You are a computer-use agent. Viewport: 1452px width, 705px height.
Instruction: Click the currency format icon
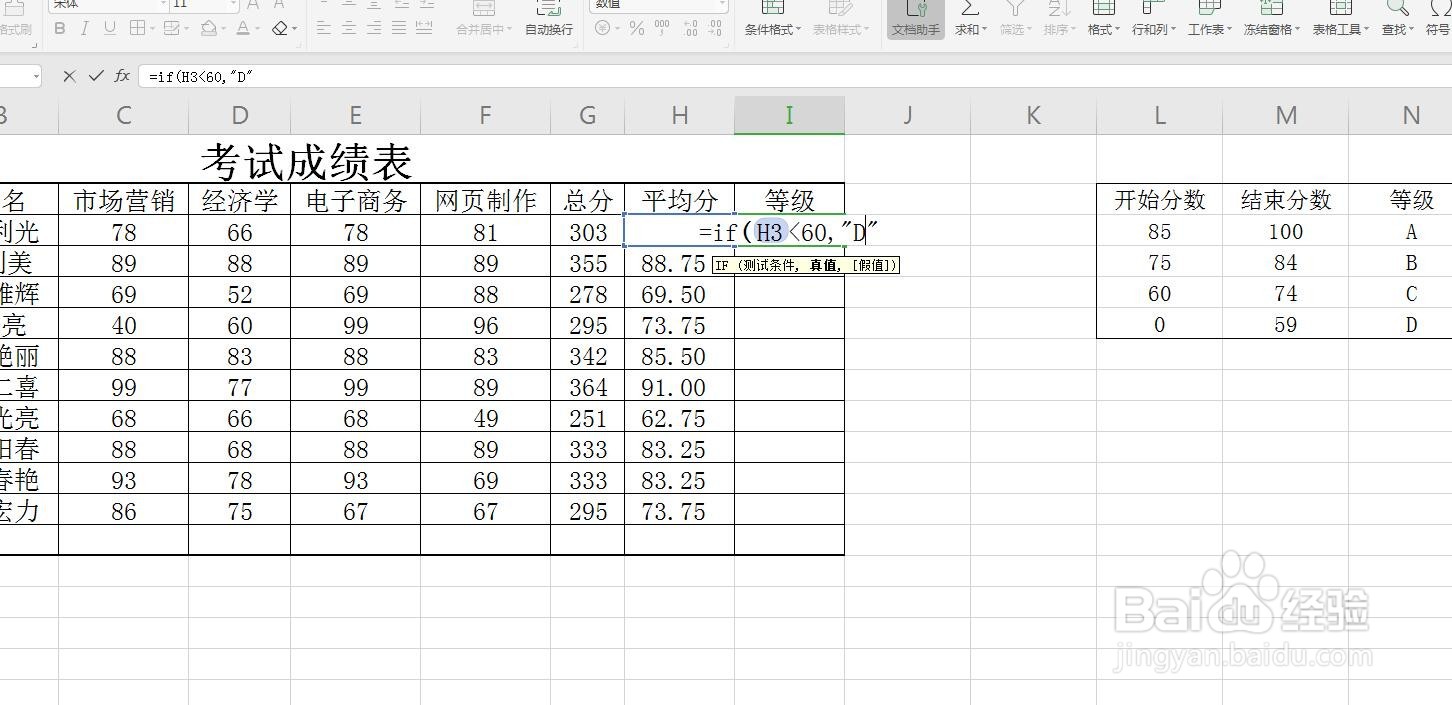coord(602,29)
